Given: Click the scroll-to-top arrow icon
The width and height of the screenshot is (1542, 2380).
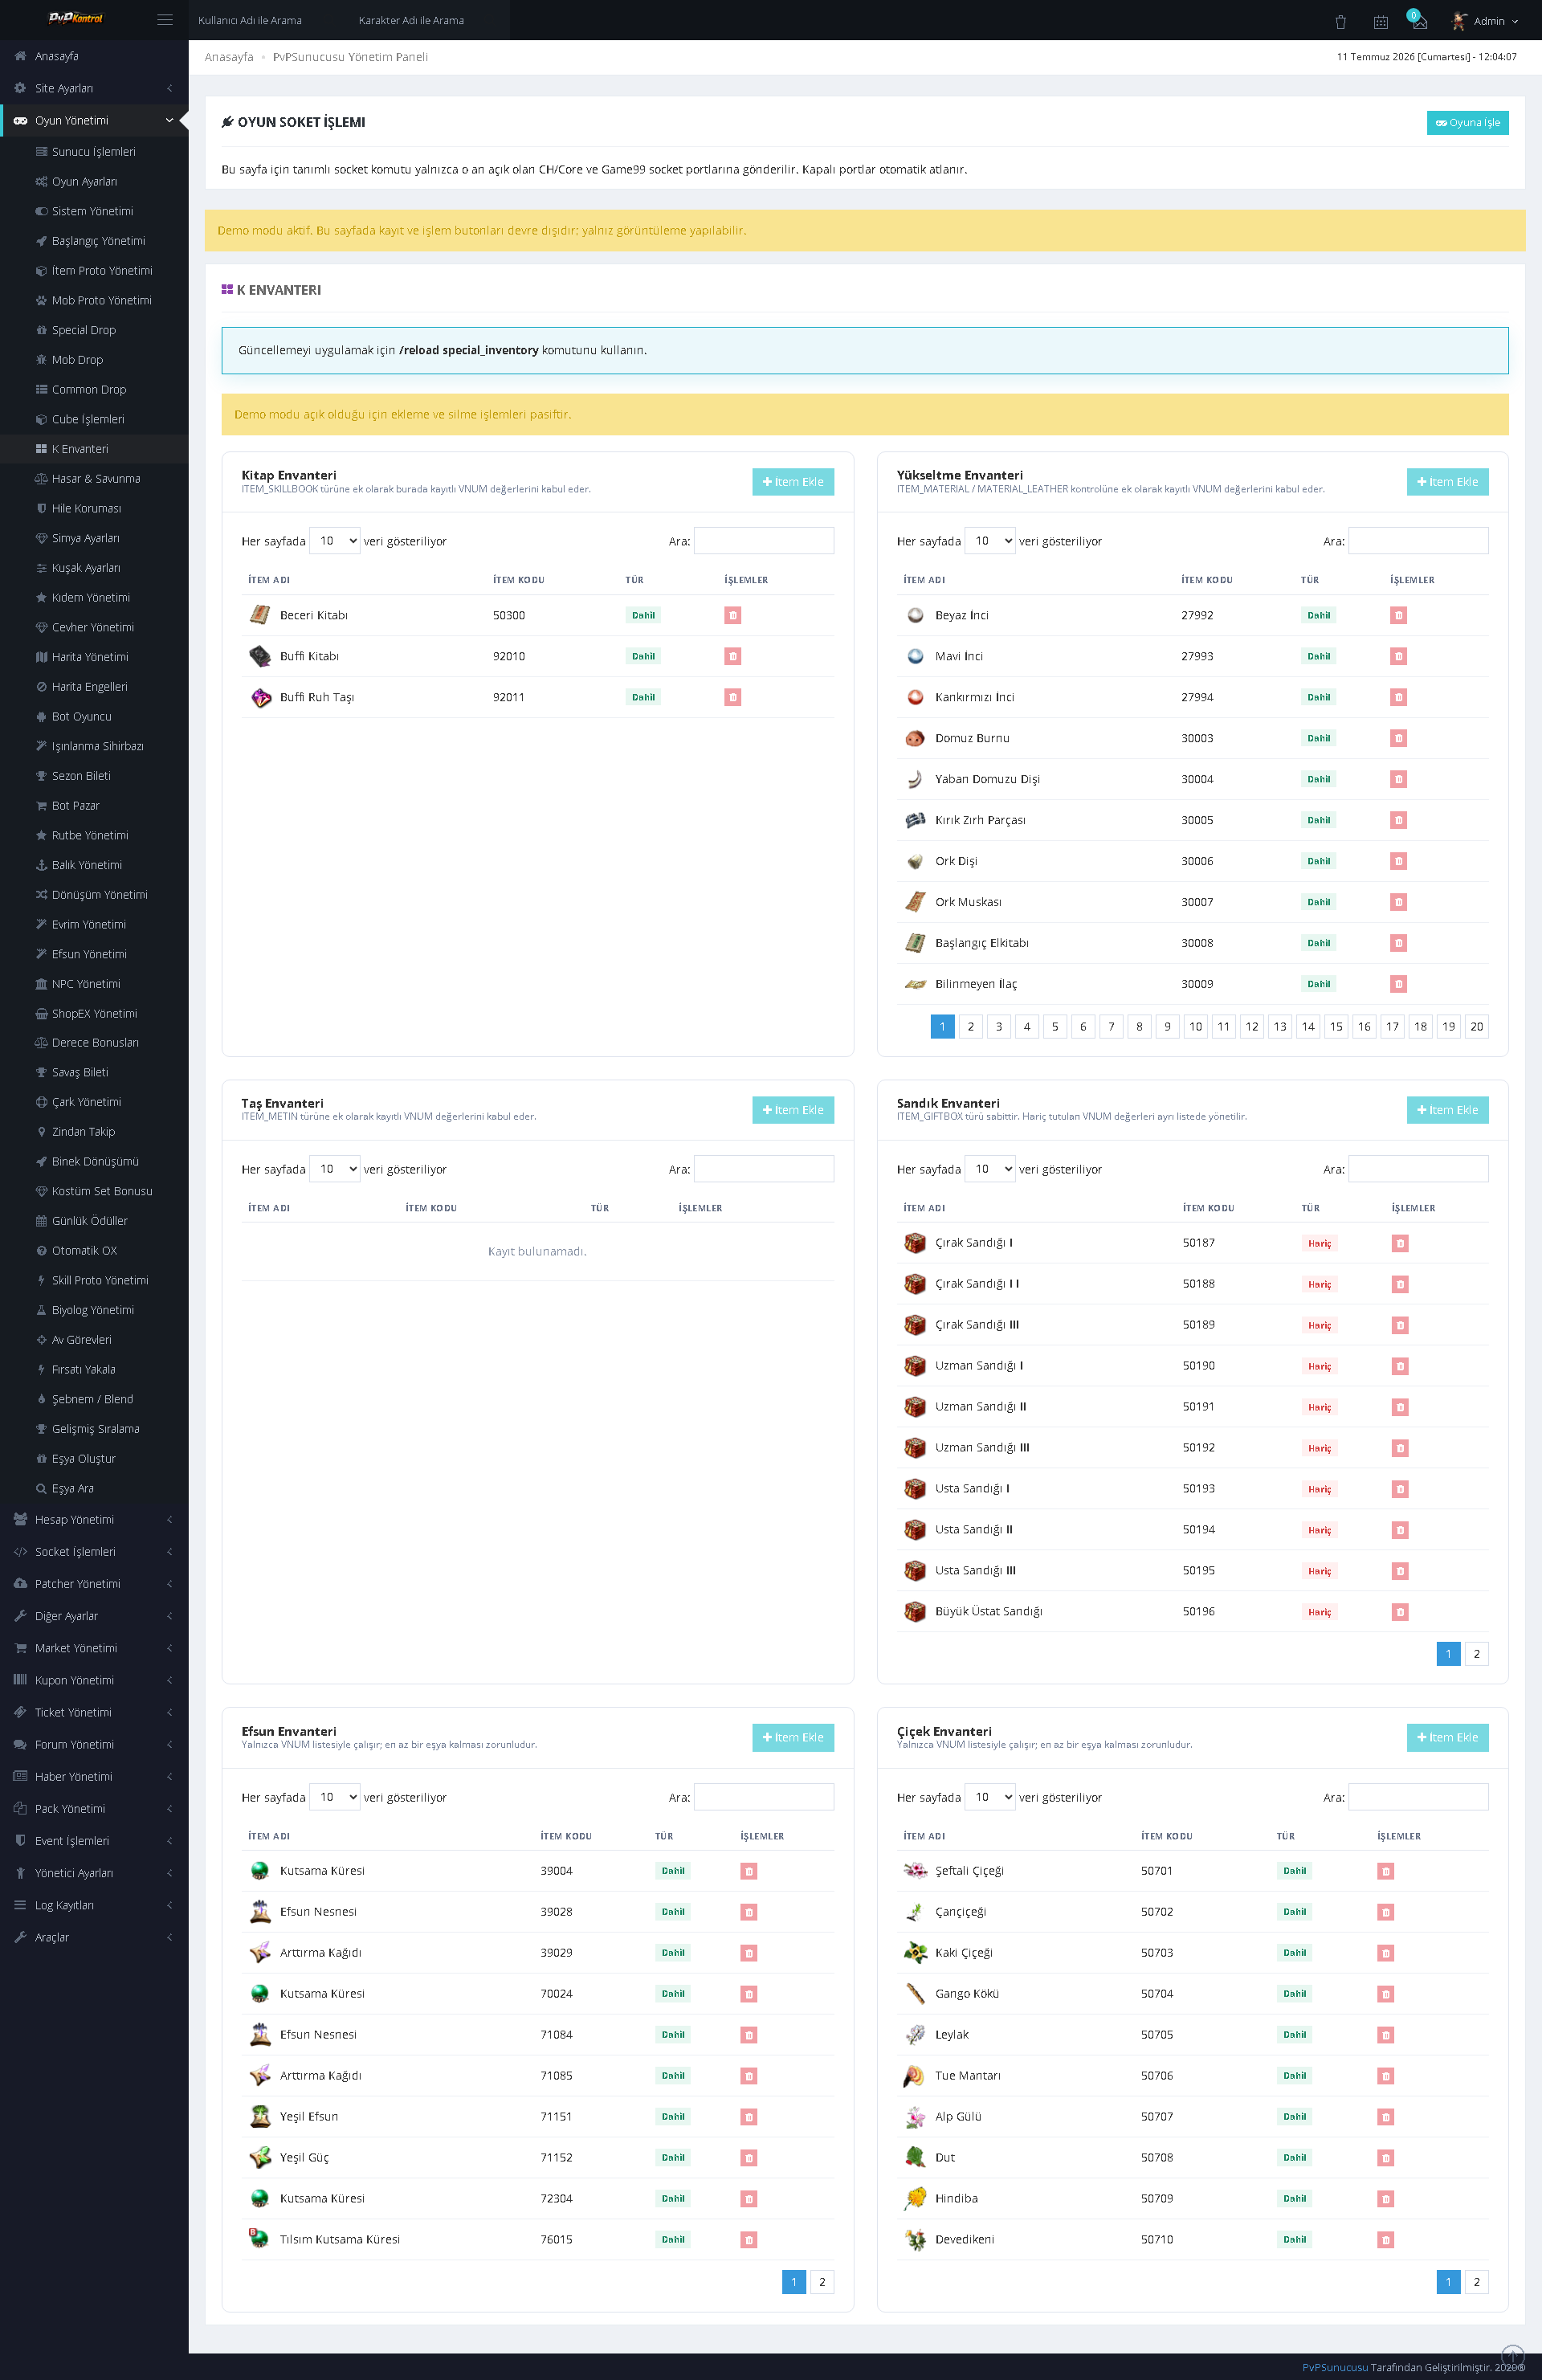Looking at the screenshot, I should point(1513,2356).
